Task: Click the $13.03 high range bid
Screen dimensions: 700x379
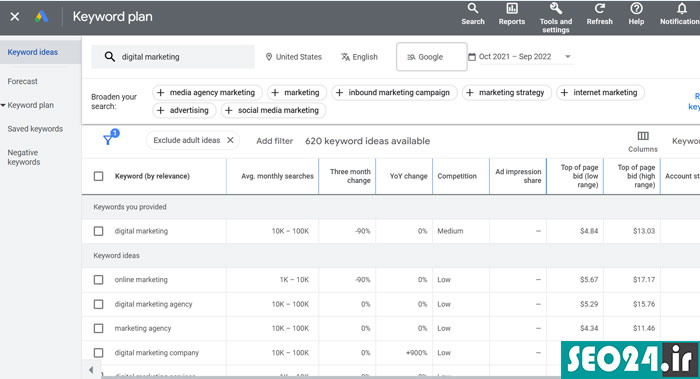Action: point(644,231)
